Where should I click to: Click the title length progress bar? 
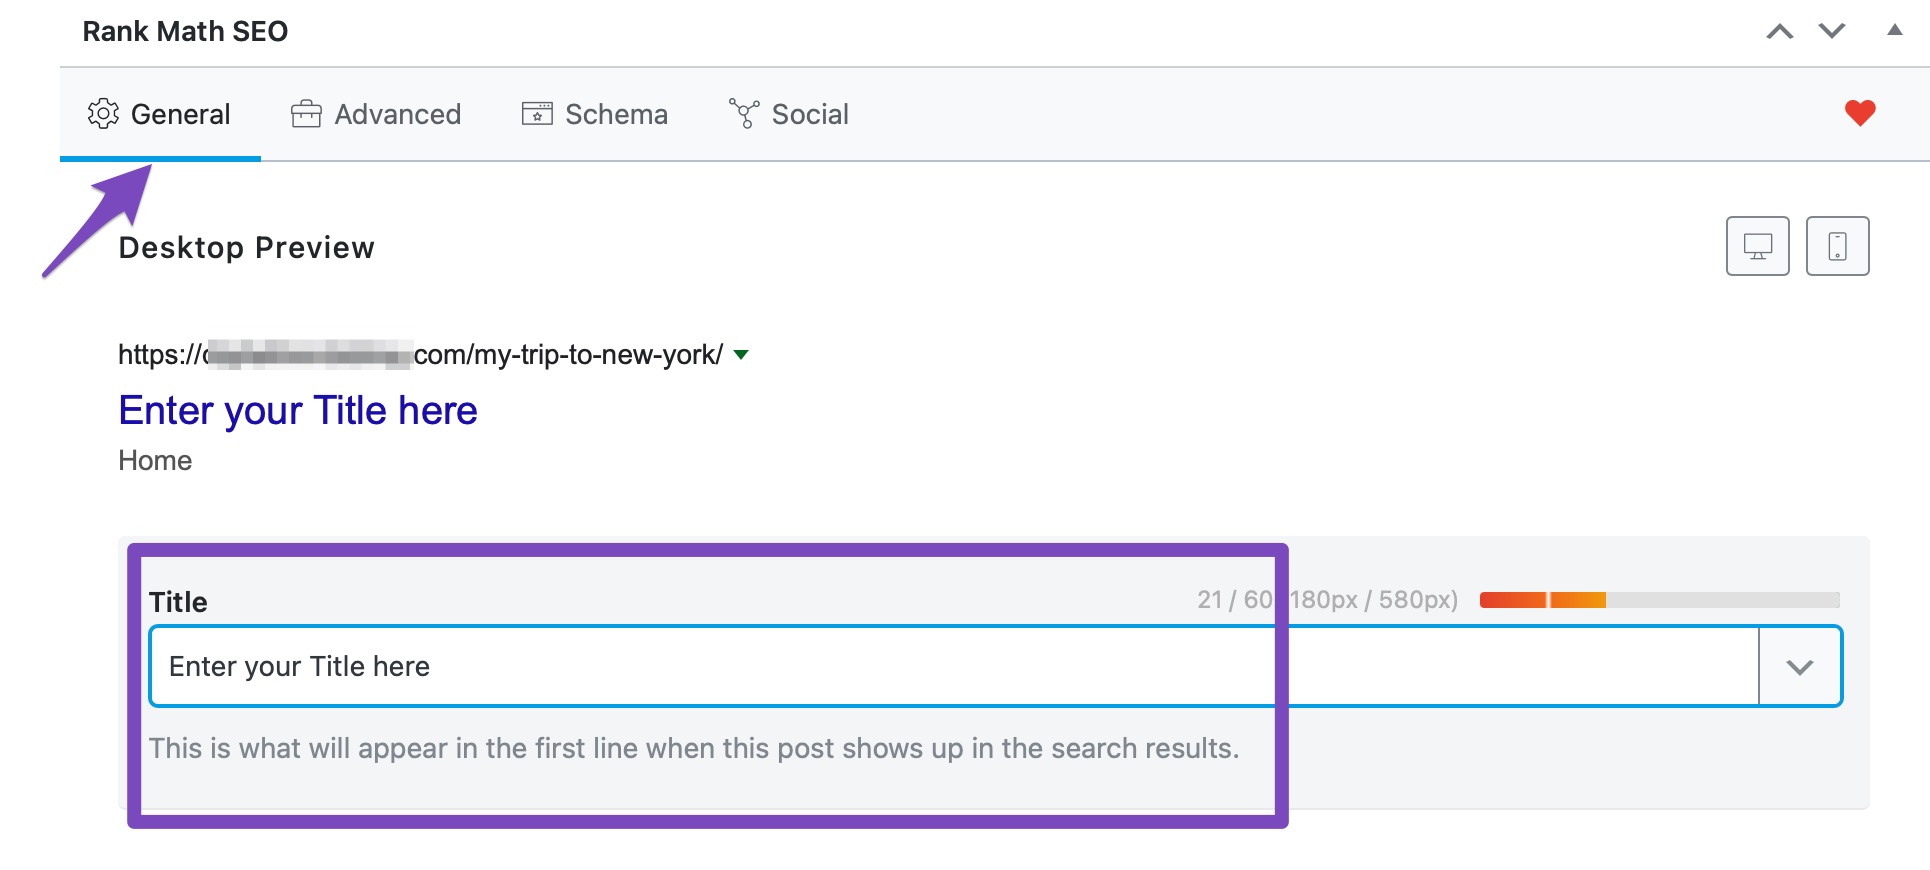tap(1660, 600)
